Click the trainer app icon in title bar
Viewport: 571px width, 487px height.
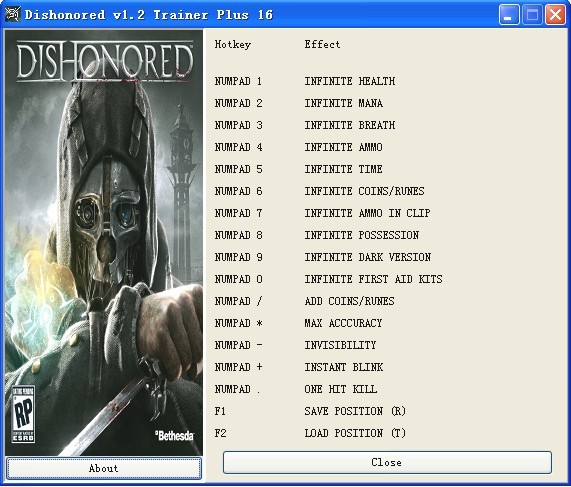coord(13,15)
